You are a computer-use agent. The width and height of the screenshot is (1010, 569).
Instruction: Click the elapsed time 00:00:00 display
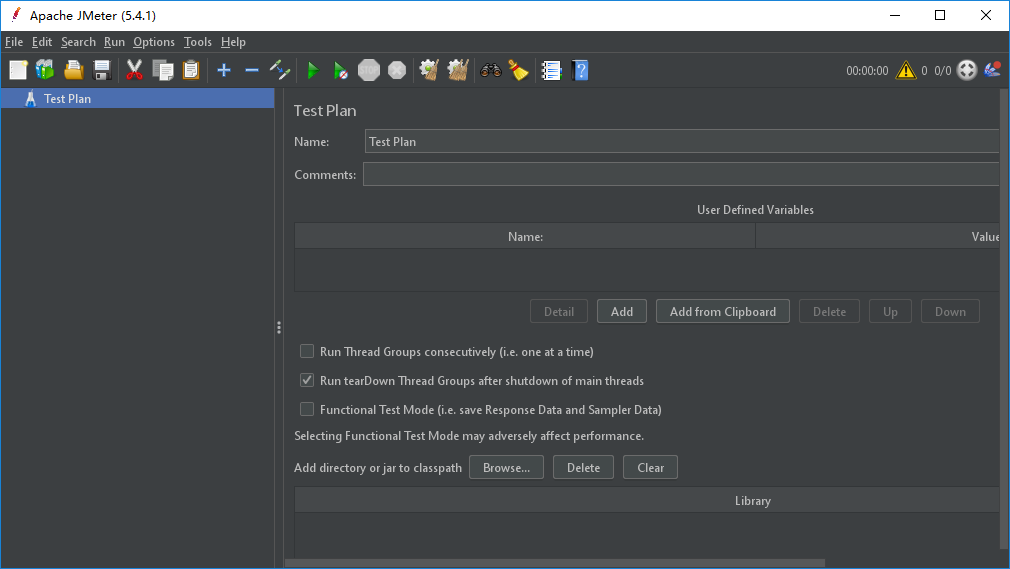point(867,70)
